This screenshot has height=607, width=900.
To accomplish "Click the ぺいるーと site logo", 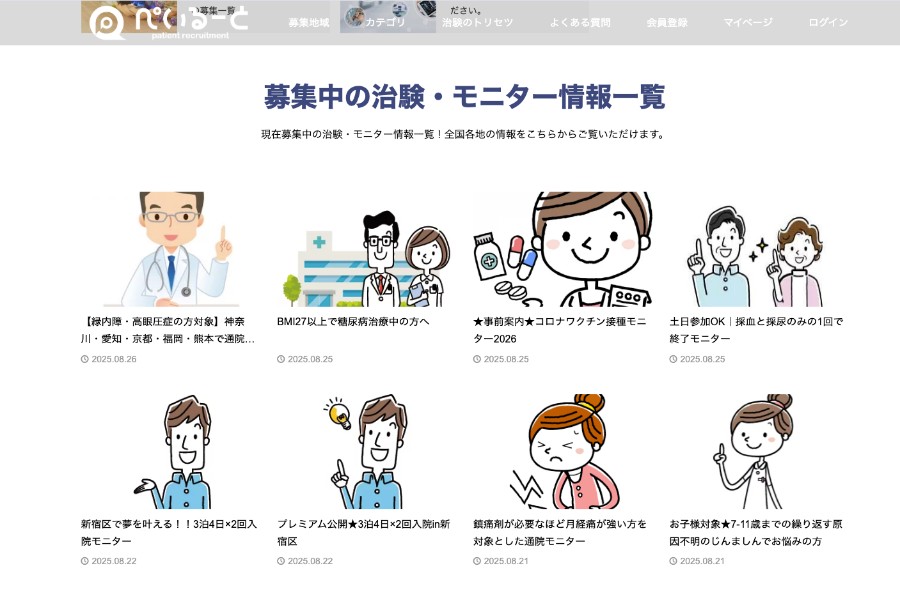I will pyautogui.click(x=168, y=22).
